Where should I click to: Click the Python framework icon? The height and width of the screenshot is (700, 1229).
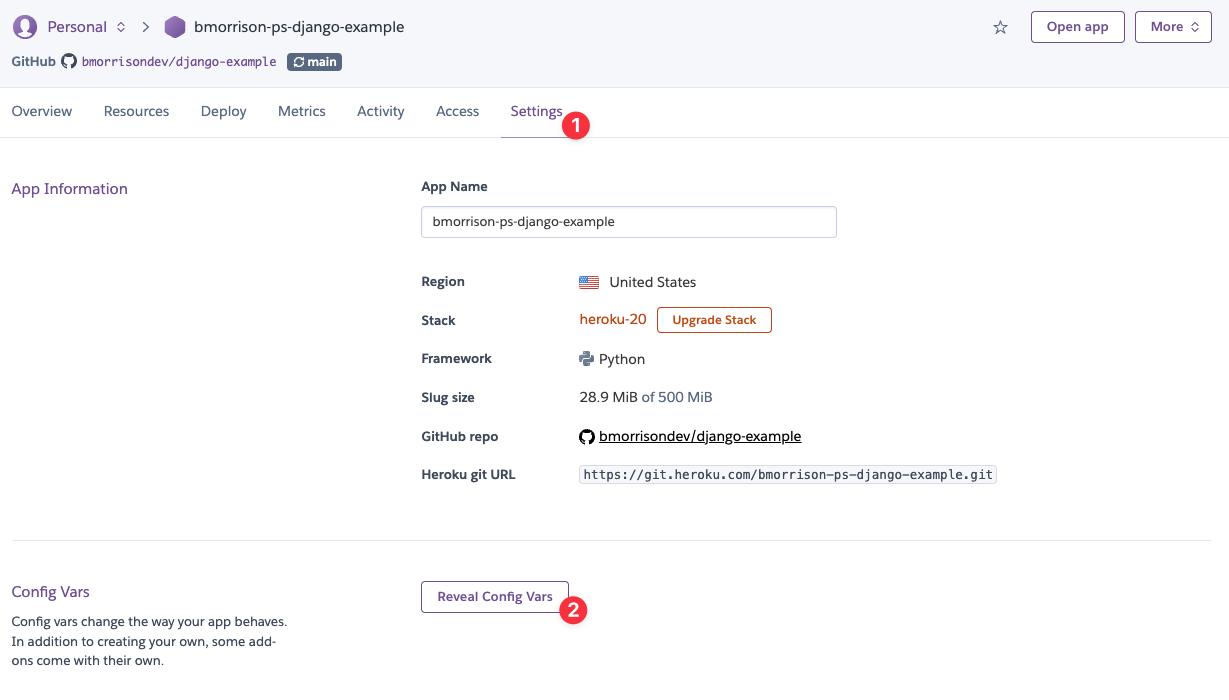click(x=586, y=358)
